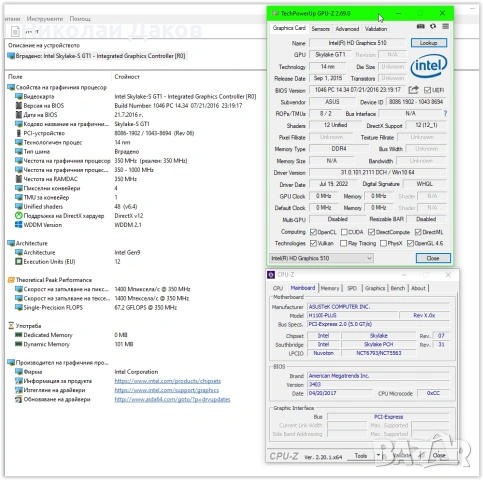Screen dimensions: 483x480
Task: Click the GPU-Z Close button
Action: 433,258
